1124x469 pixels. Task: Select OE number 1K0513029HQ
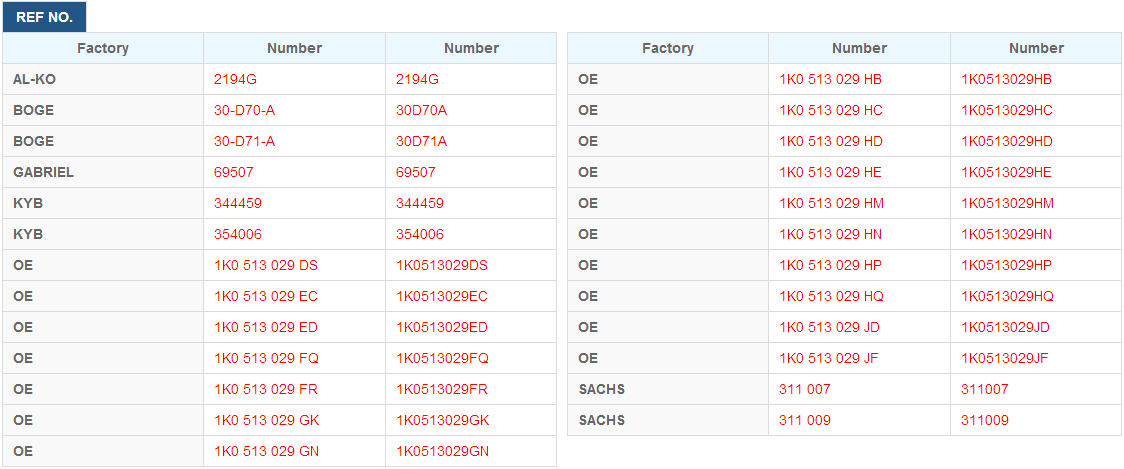1007,296
